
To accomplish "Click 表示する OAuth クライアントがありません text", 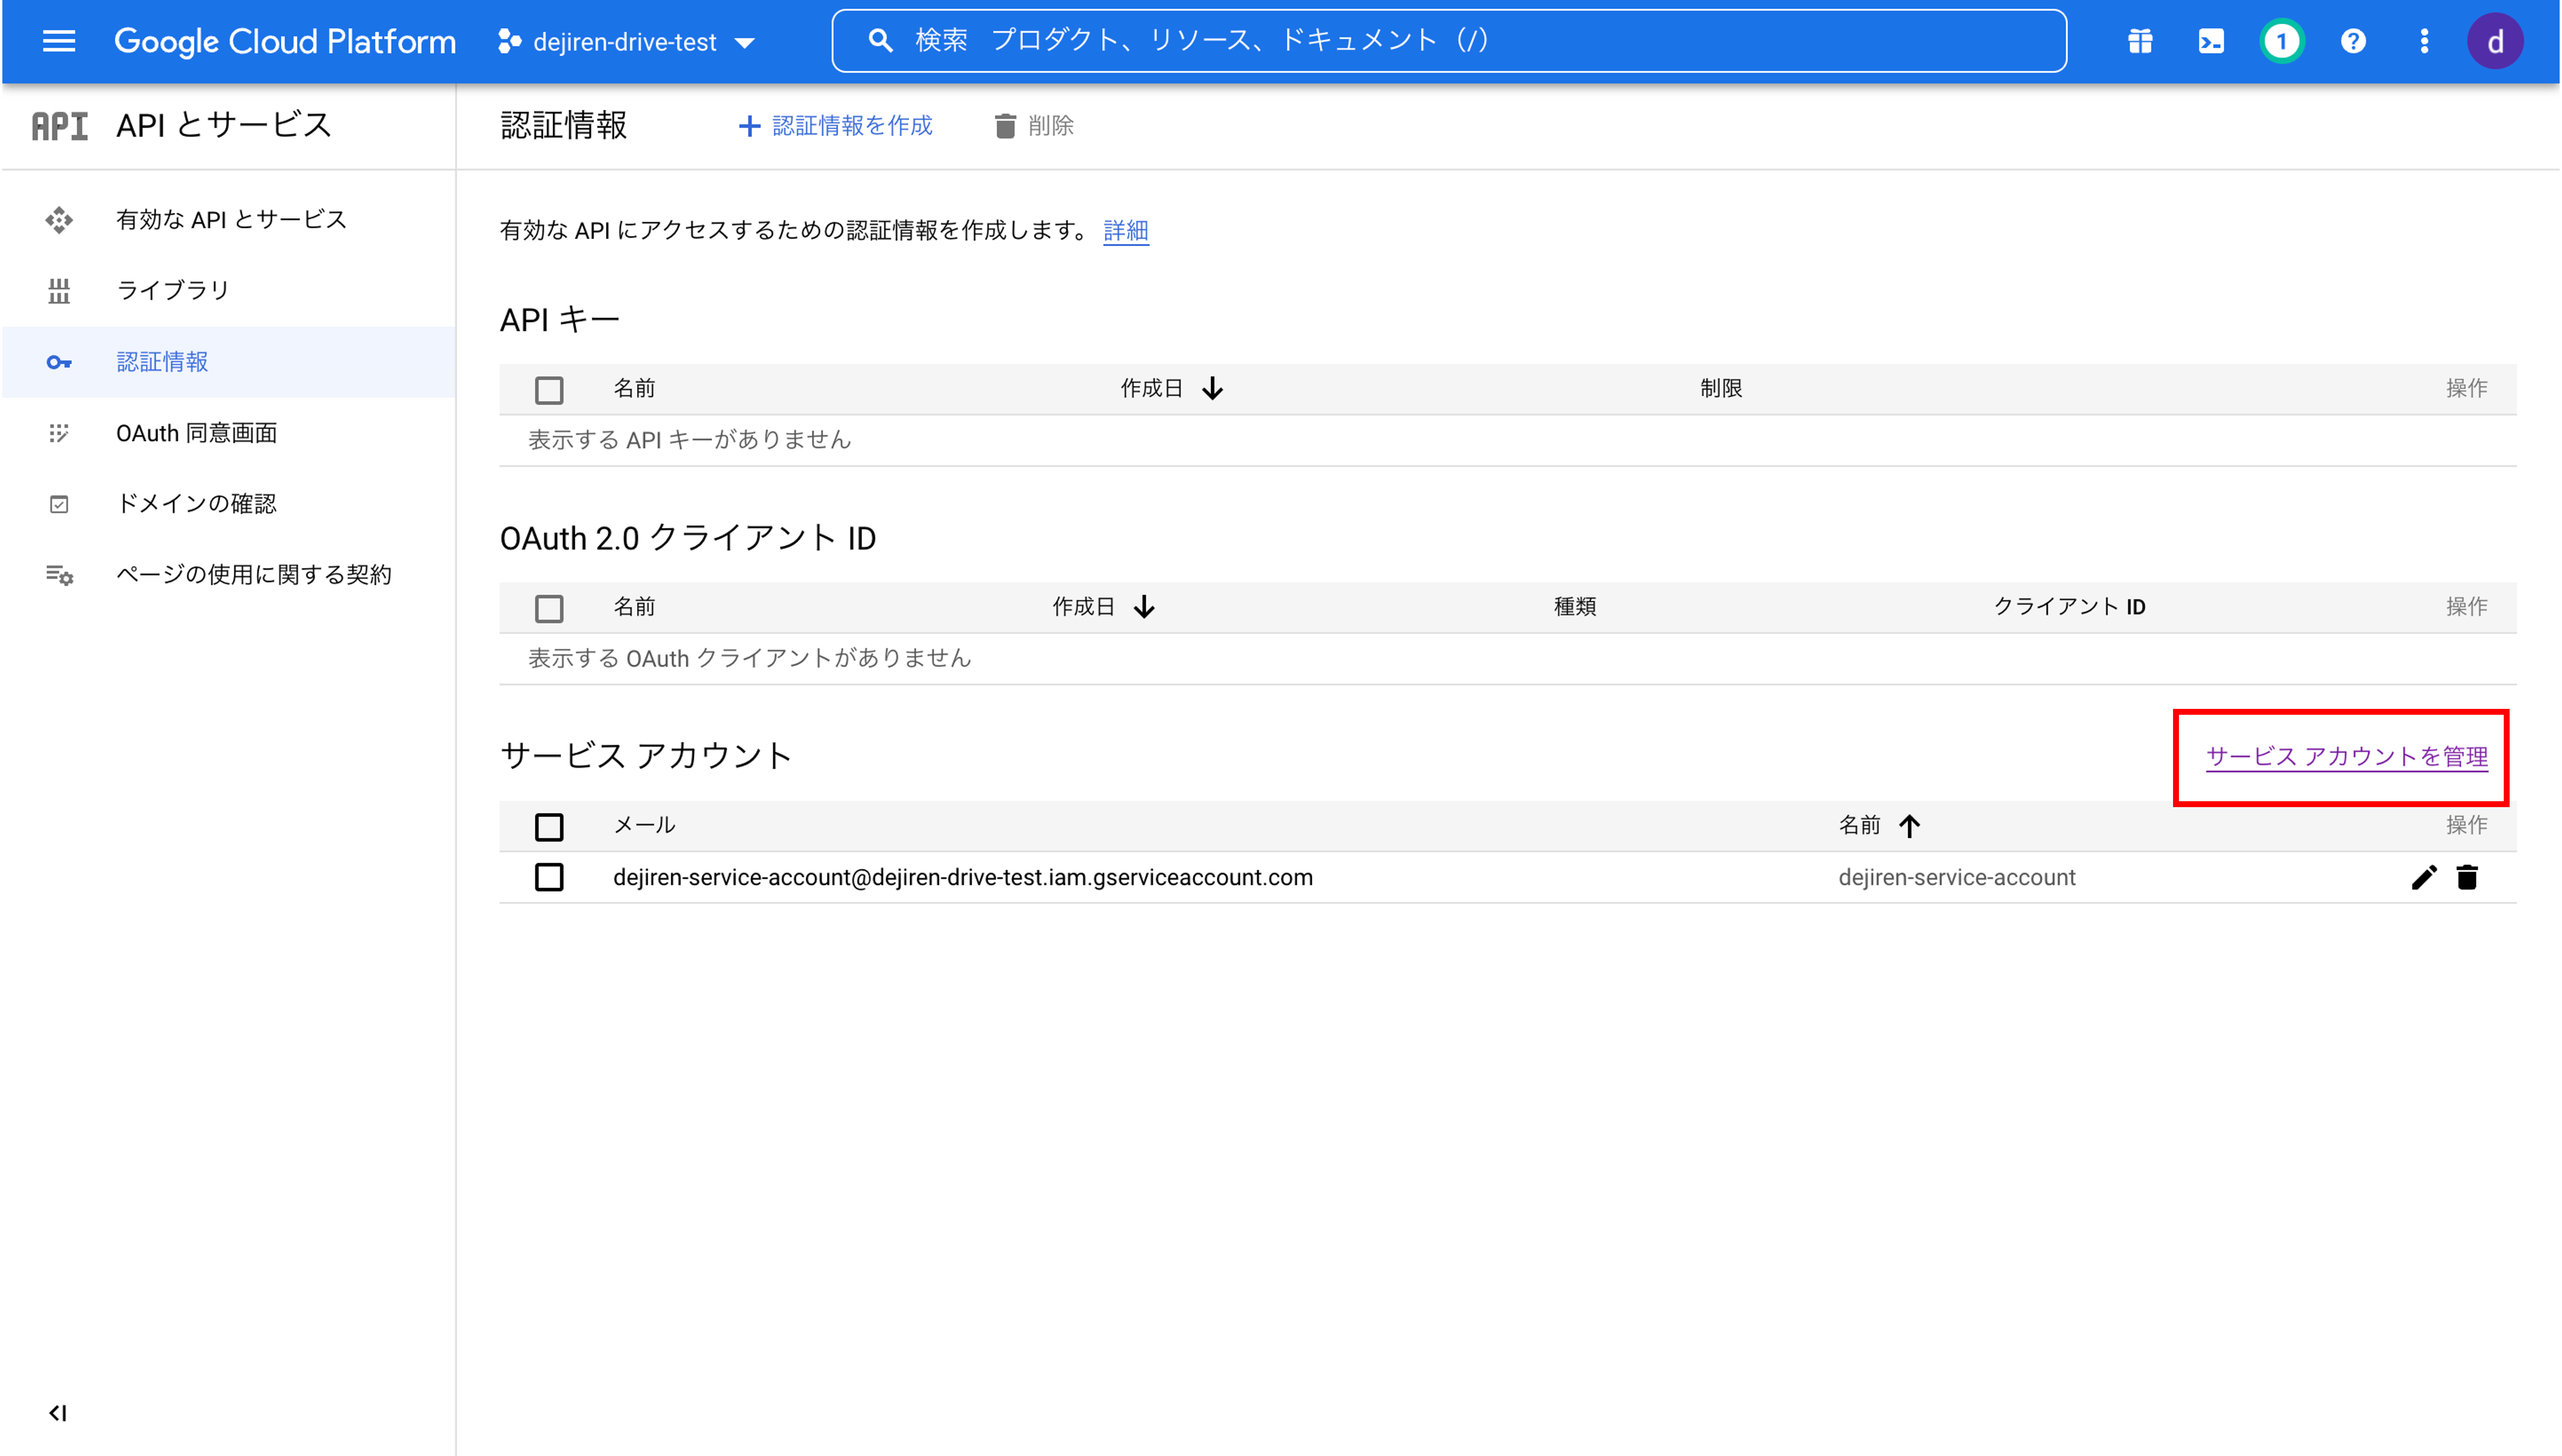I will click(x=750, y=658).
